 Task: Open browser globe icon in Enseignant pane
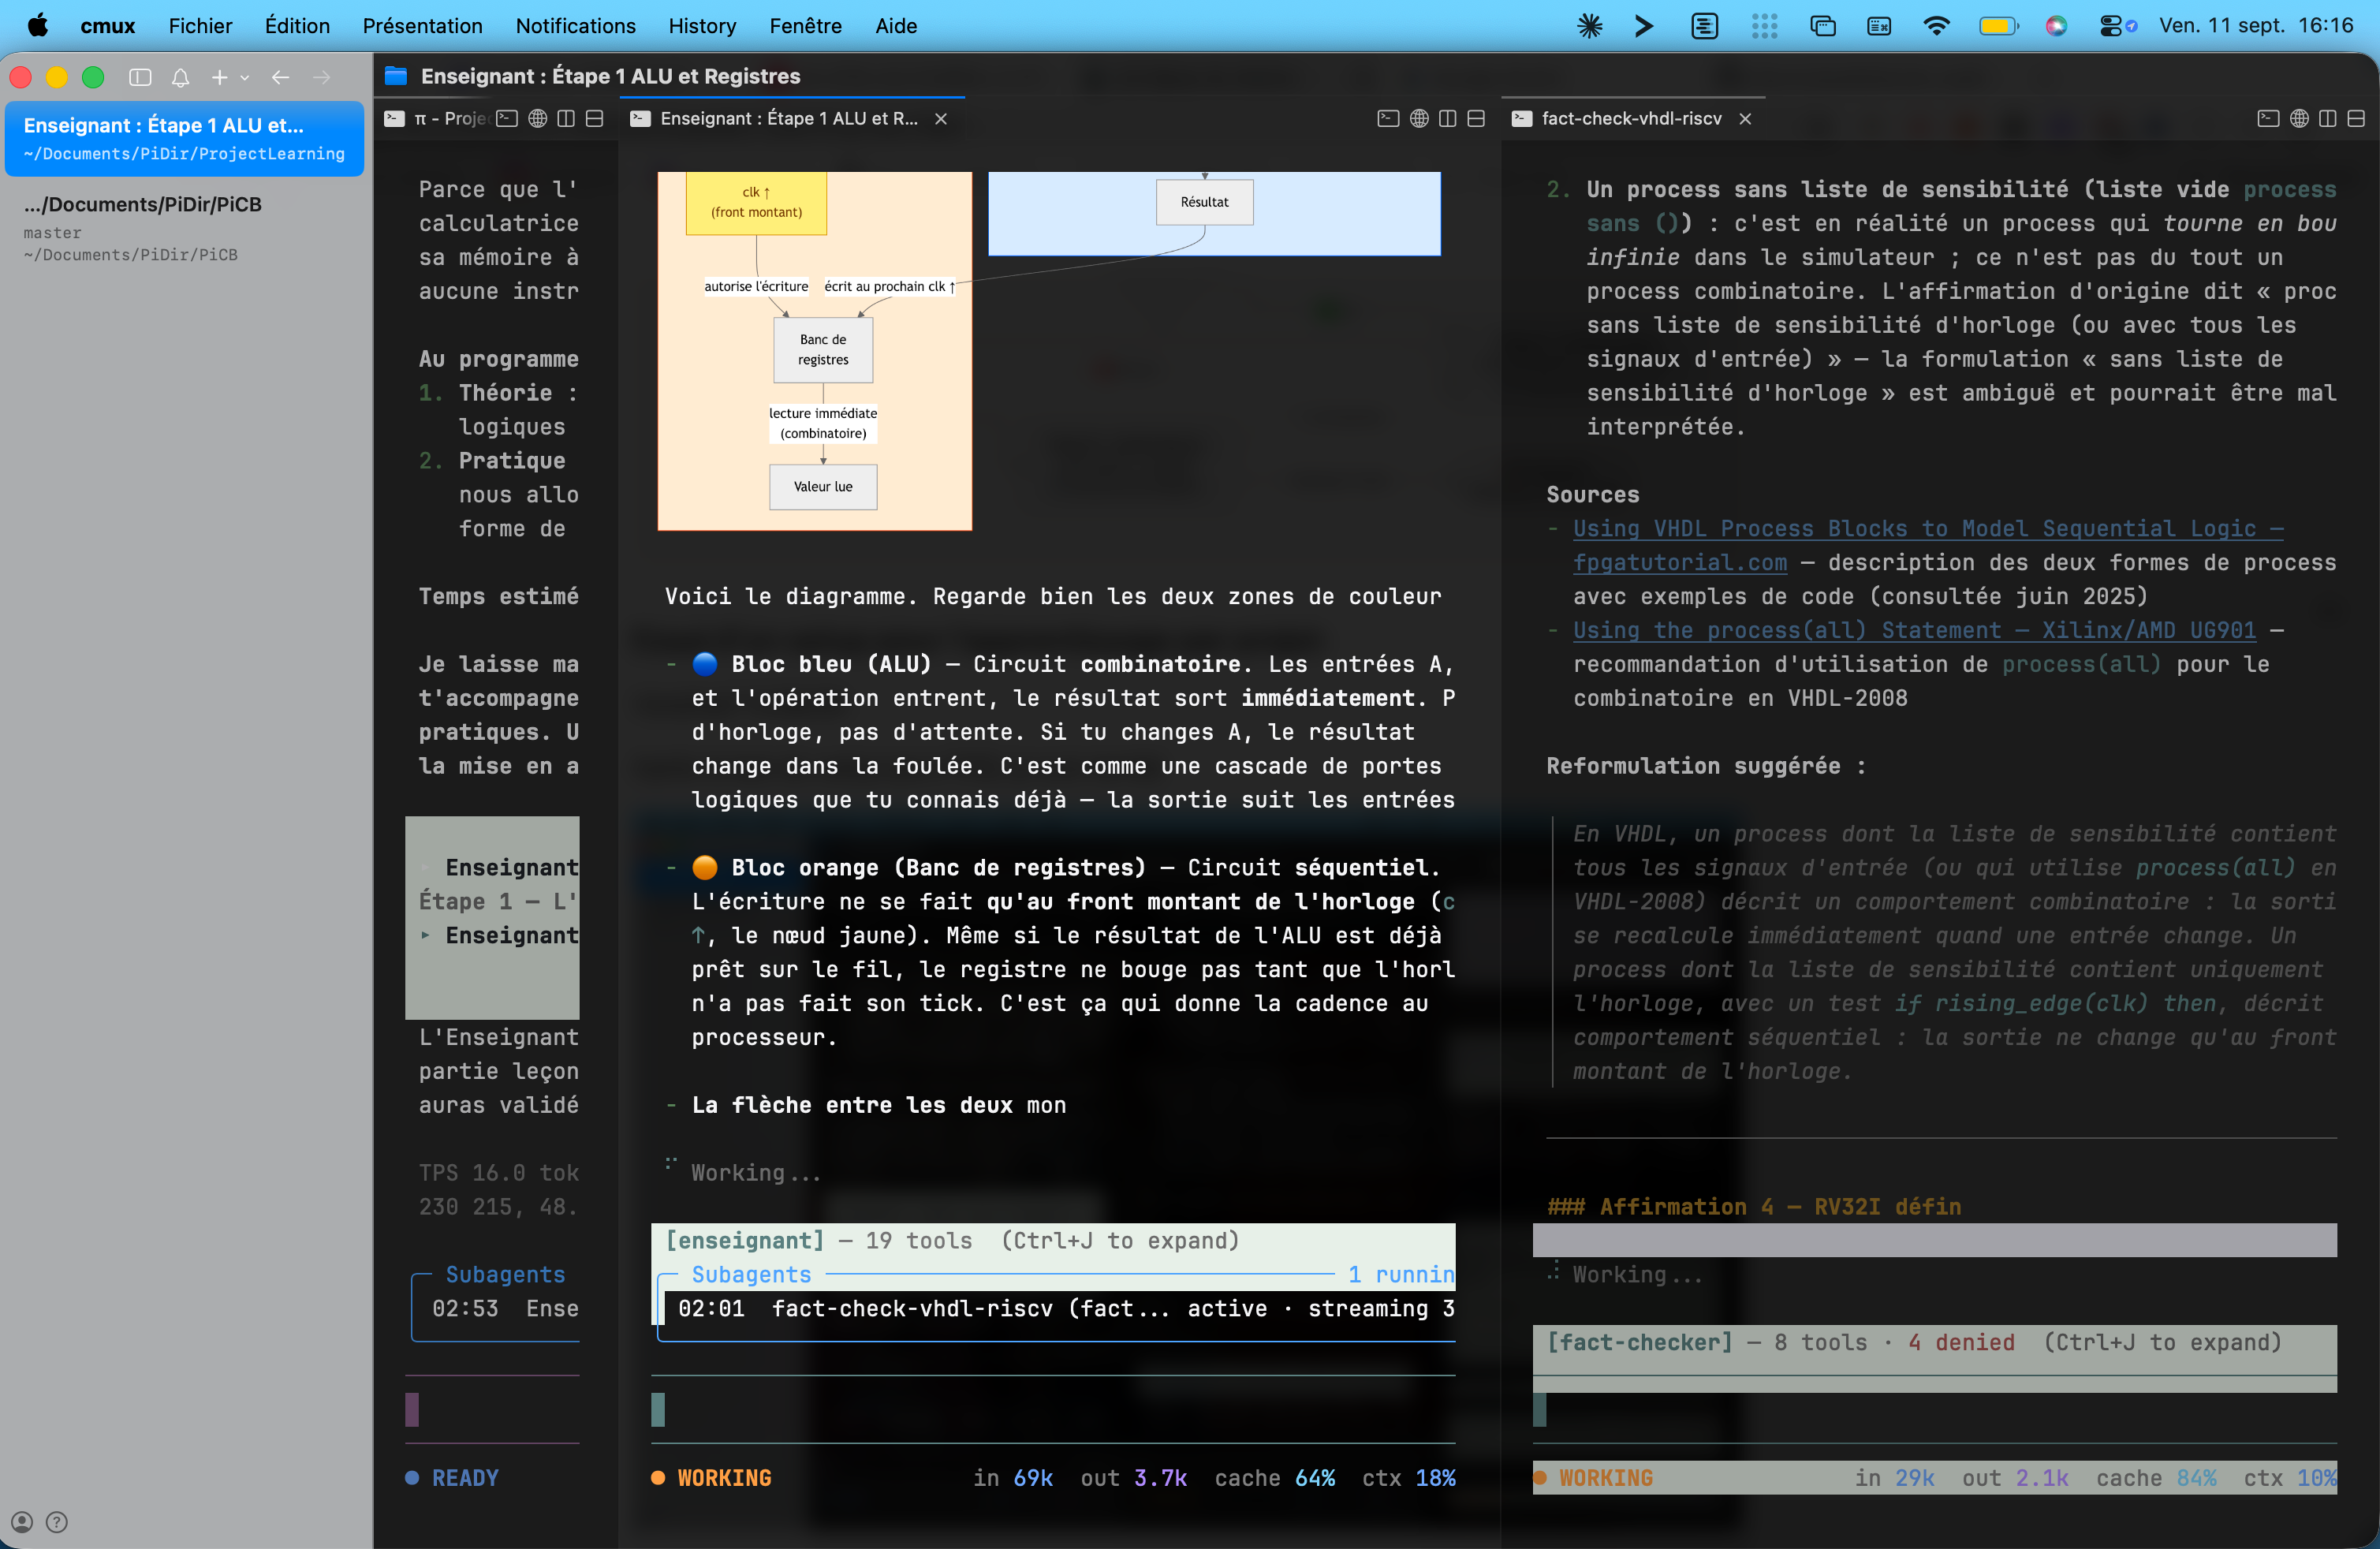[x=1419, y=118]
